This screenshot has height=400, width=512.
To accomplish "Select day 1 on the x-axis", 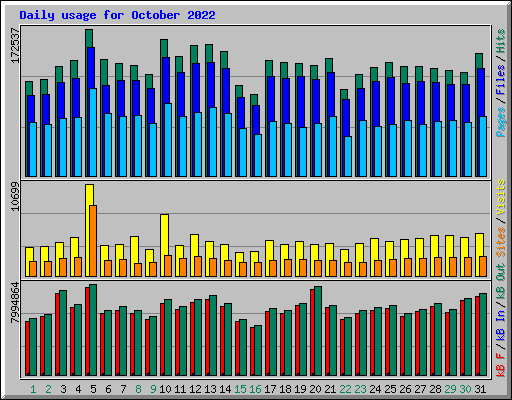I will (33, 389).
